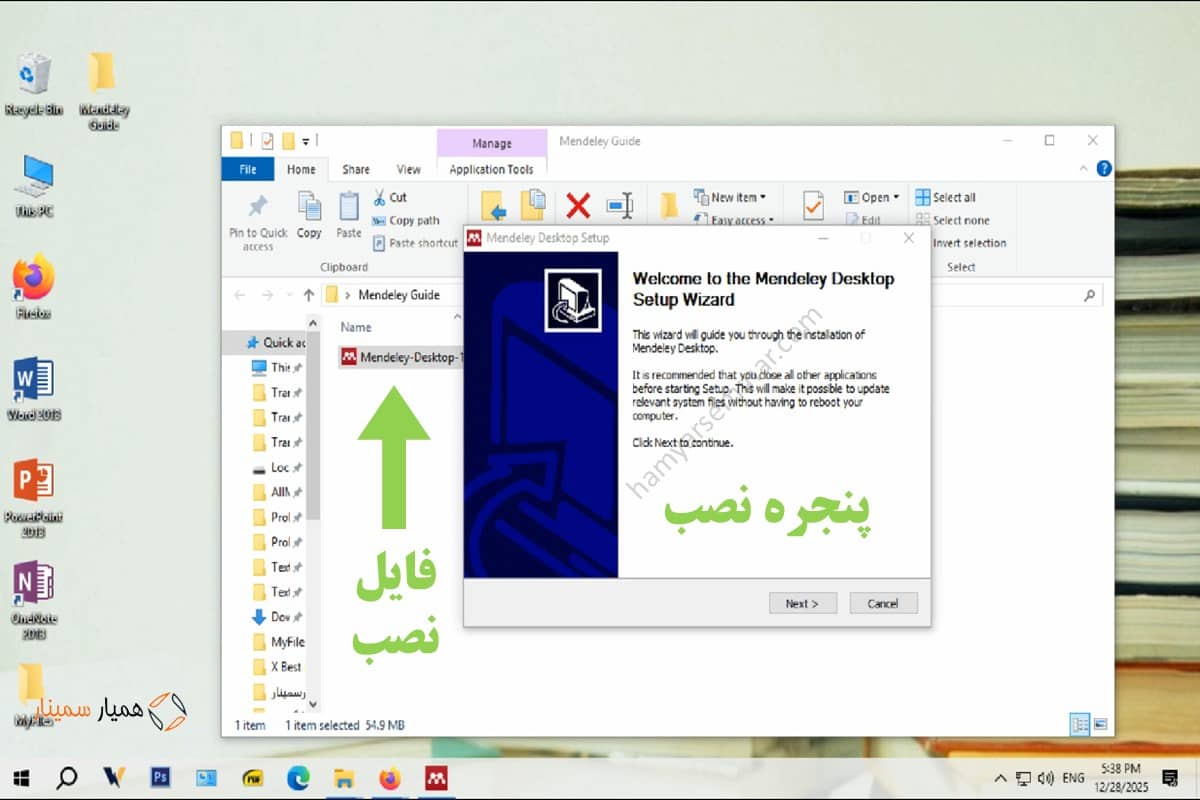
Task: Click Next in Mendeley Desktop Setup
Action: (803, 603)
